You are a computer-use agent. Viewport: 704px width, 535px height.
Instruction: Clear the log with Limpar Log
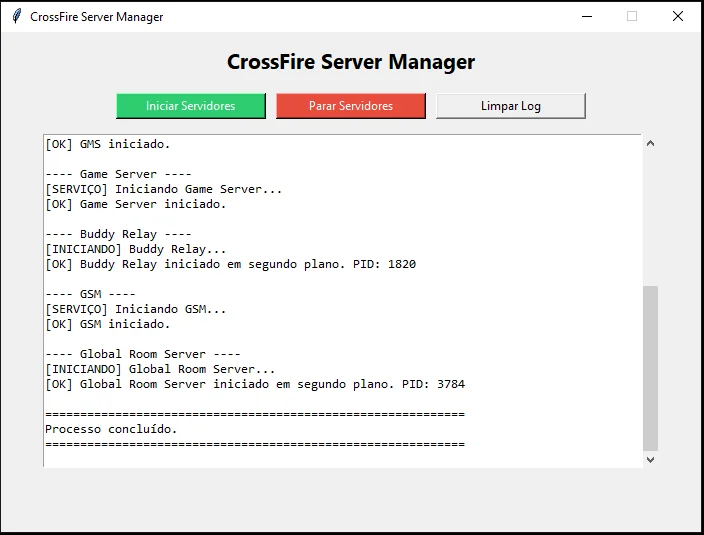[510, 106]
